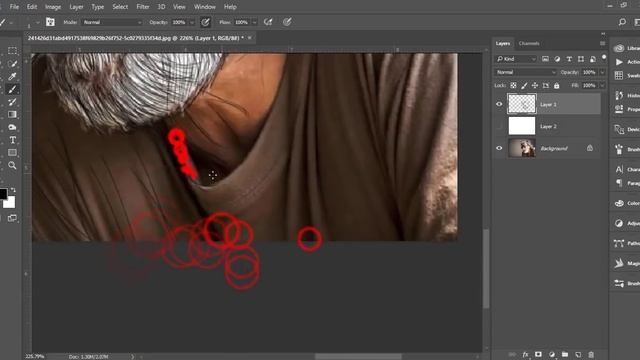Select the Gradient tool
The height and width of the screenshot is (360, 640).
(x=12, y=114)
